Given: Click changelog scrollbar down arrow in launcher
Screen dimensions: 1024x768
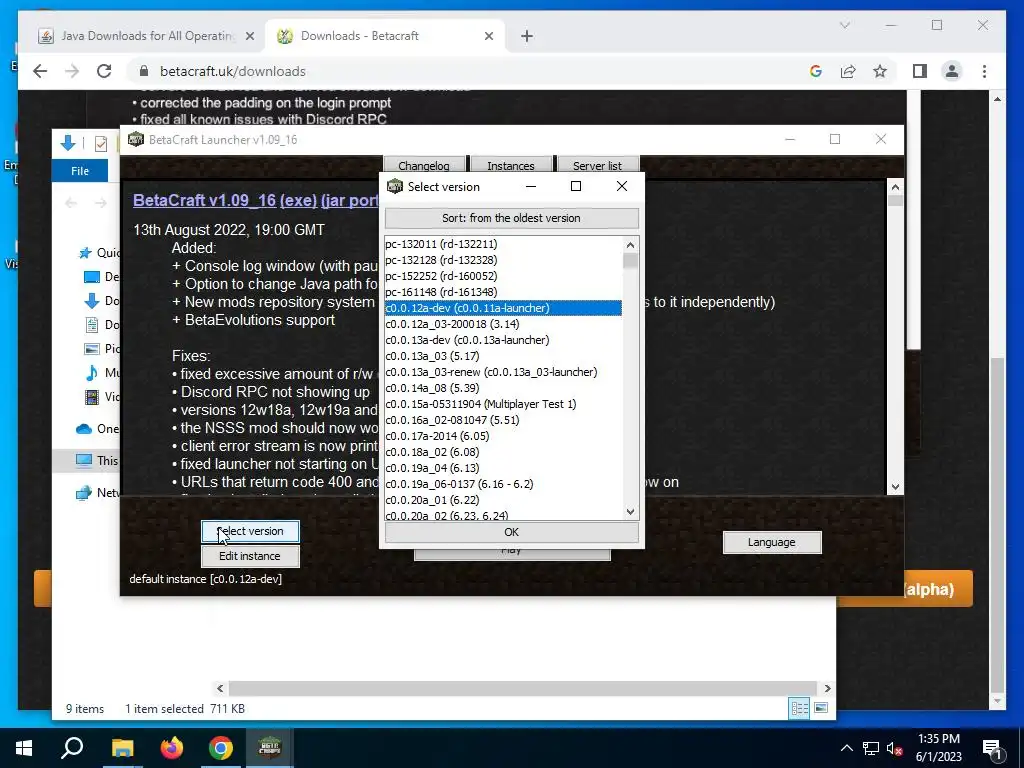Looking at the screenshot, I should tap(895, 487).
